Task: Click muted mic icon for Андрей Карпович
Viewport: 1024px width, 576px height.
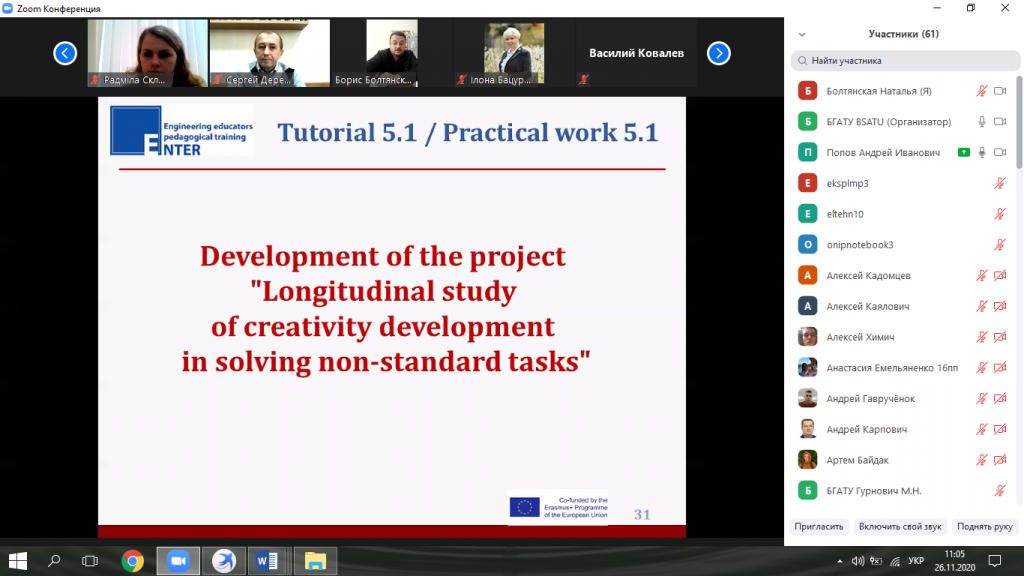Action: 982,429
